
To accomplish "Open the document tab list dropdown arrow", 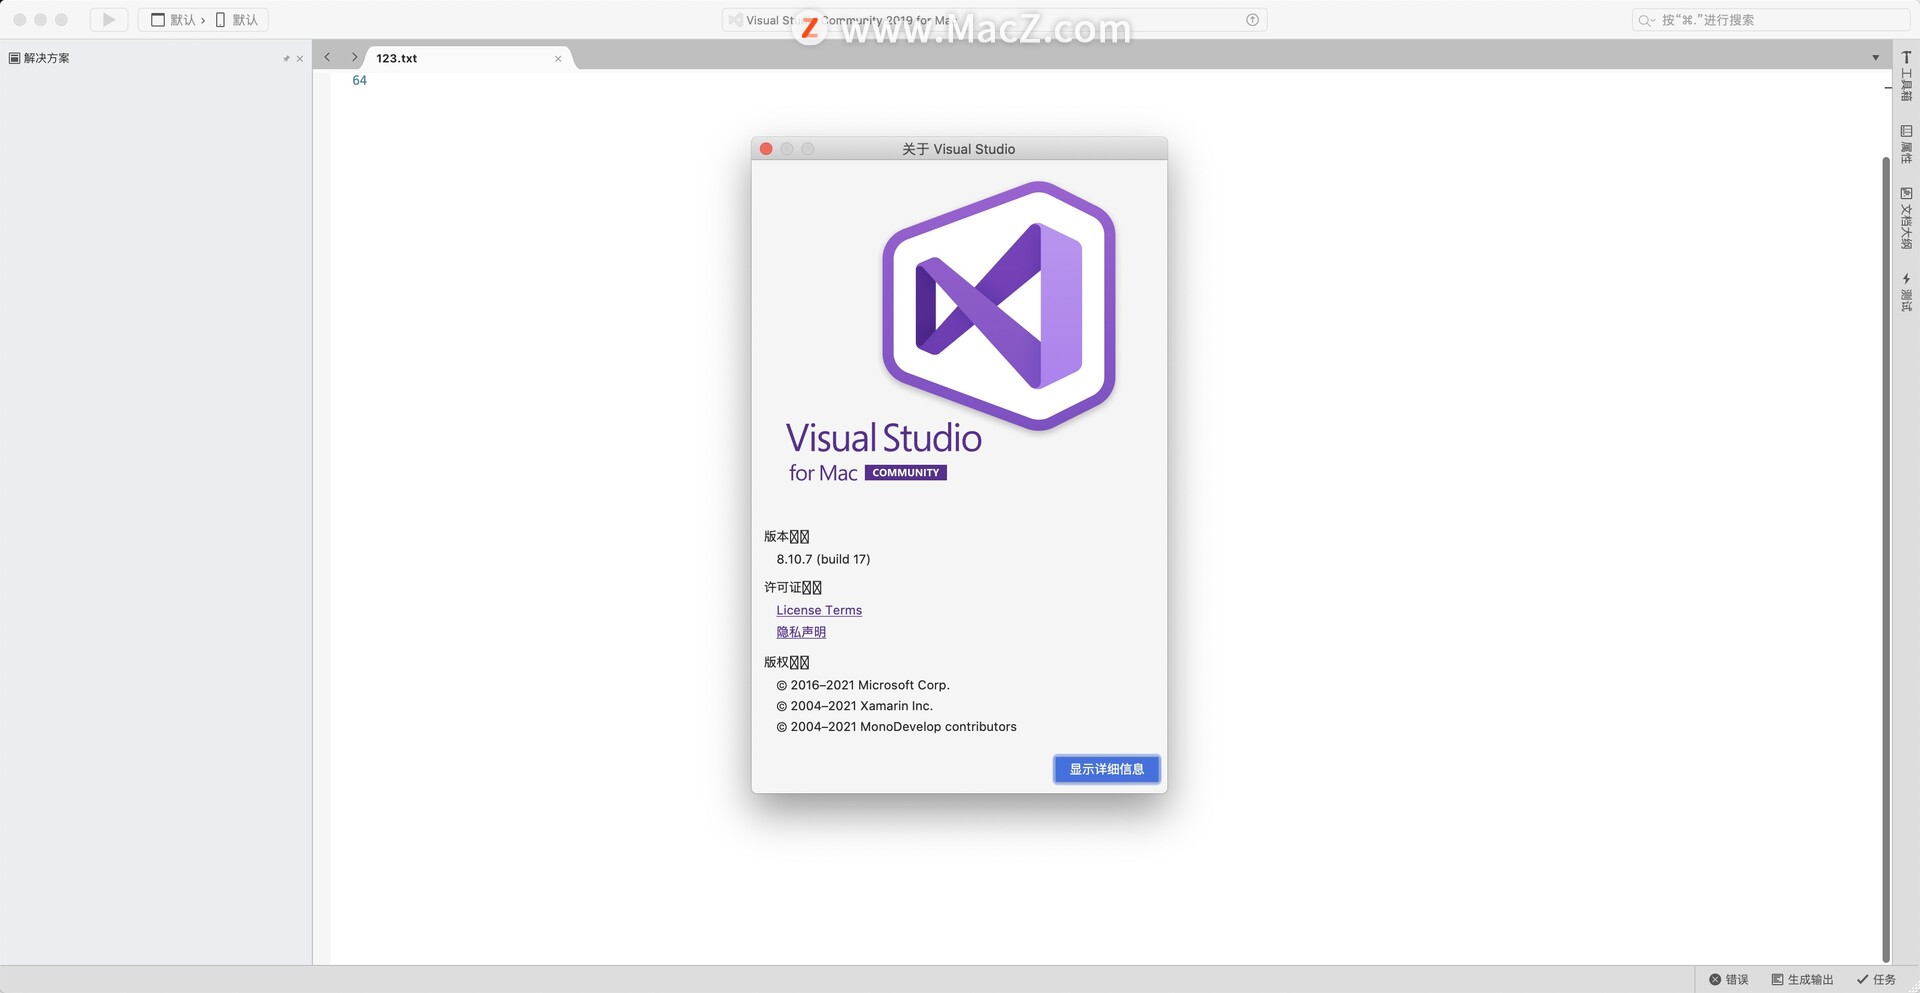I will click(1876, 58).
